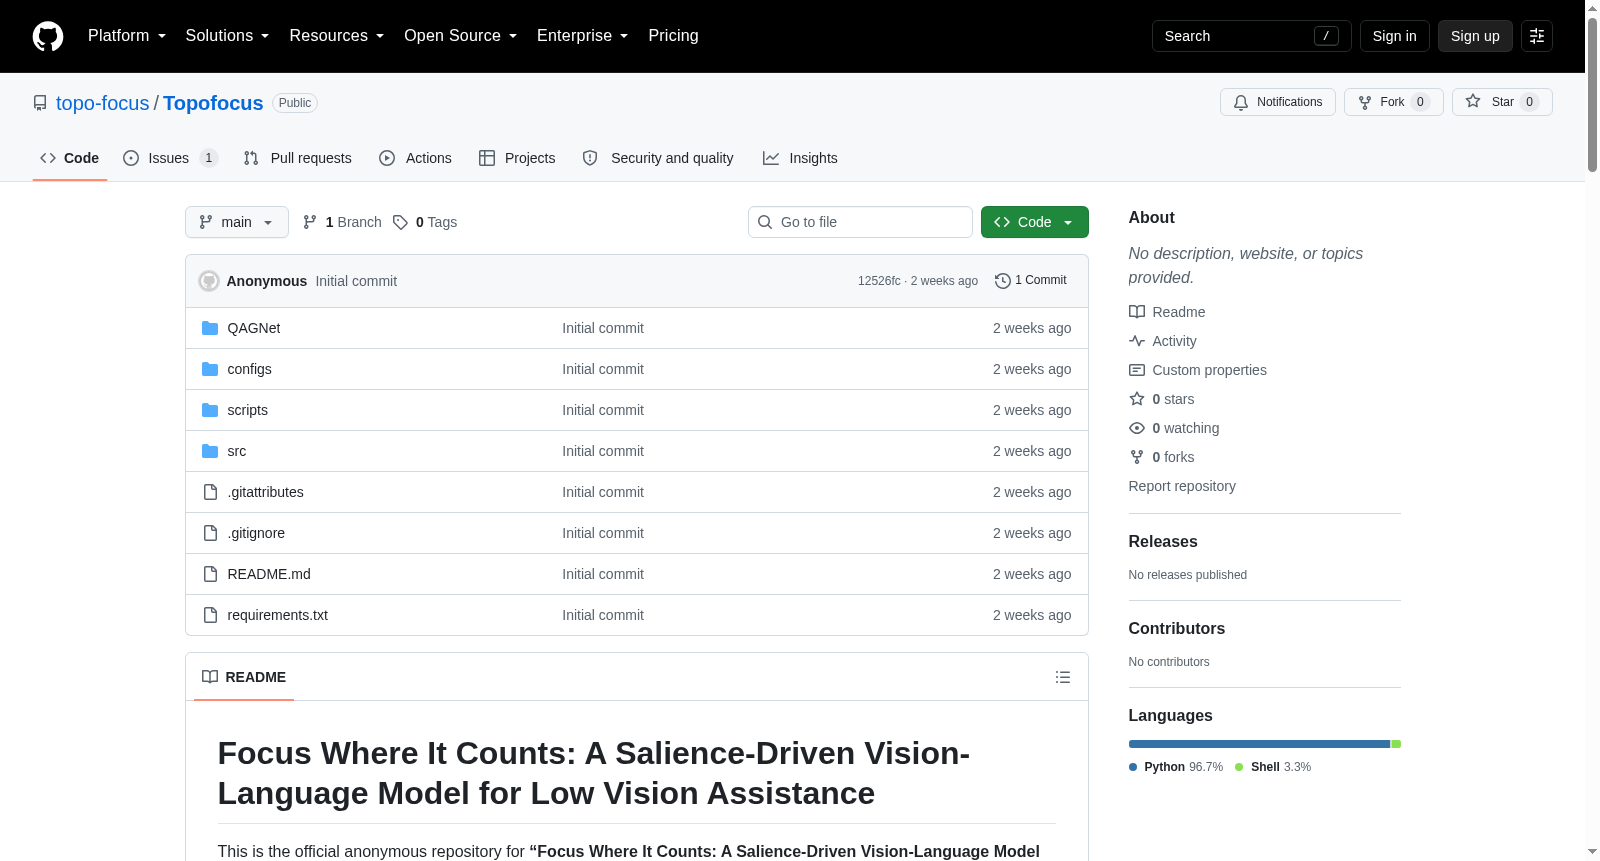Select the README tab in file viewer

244,677
